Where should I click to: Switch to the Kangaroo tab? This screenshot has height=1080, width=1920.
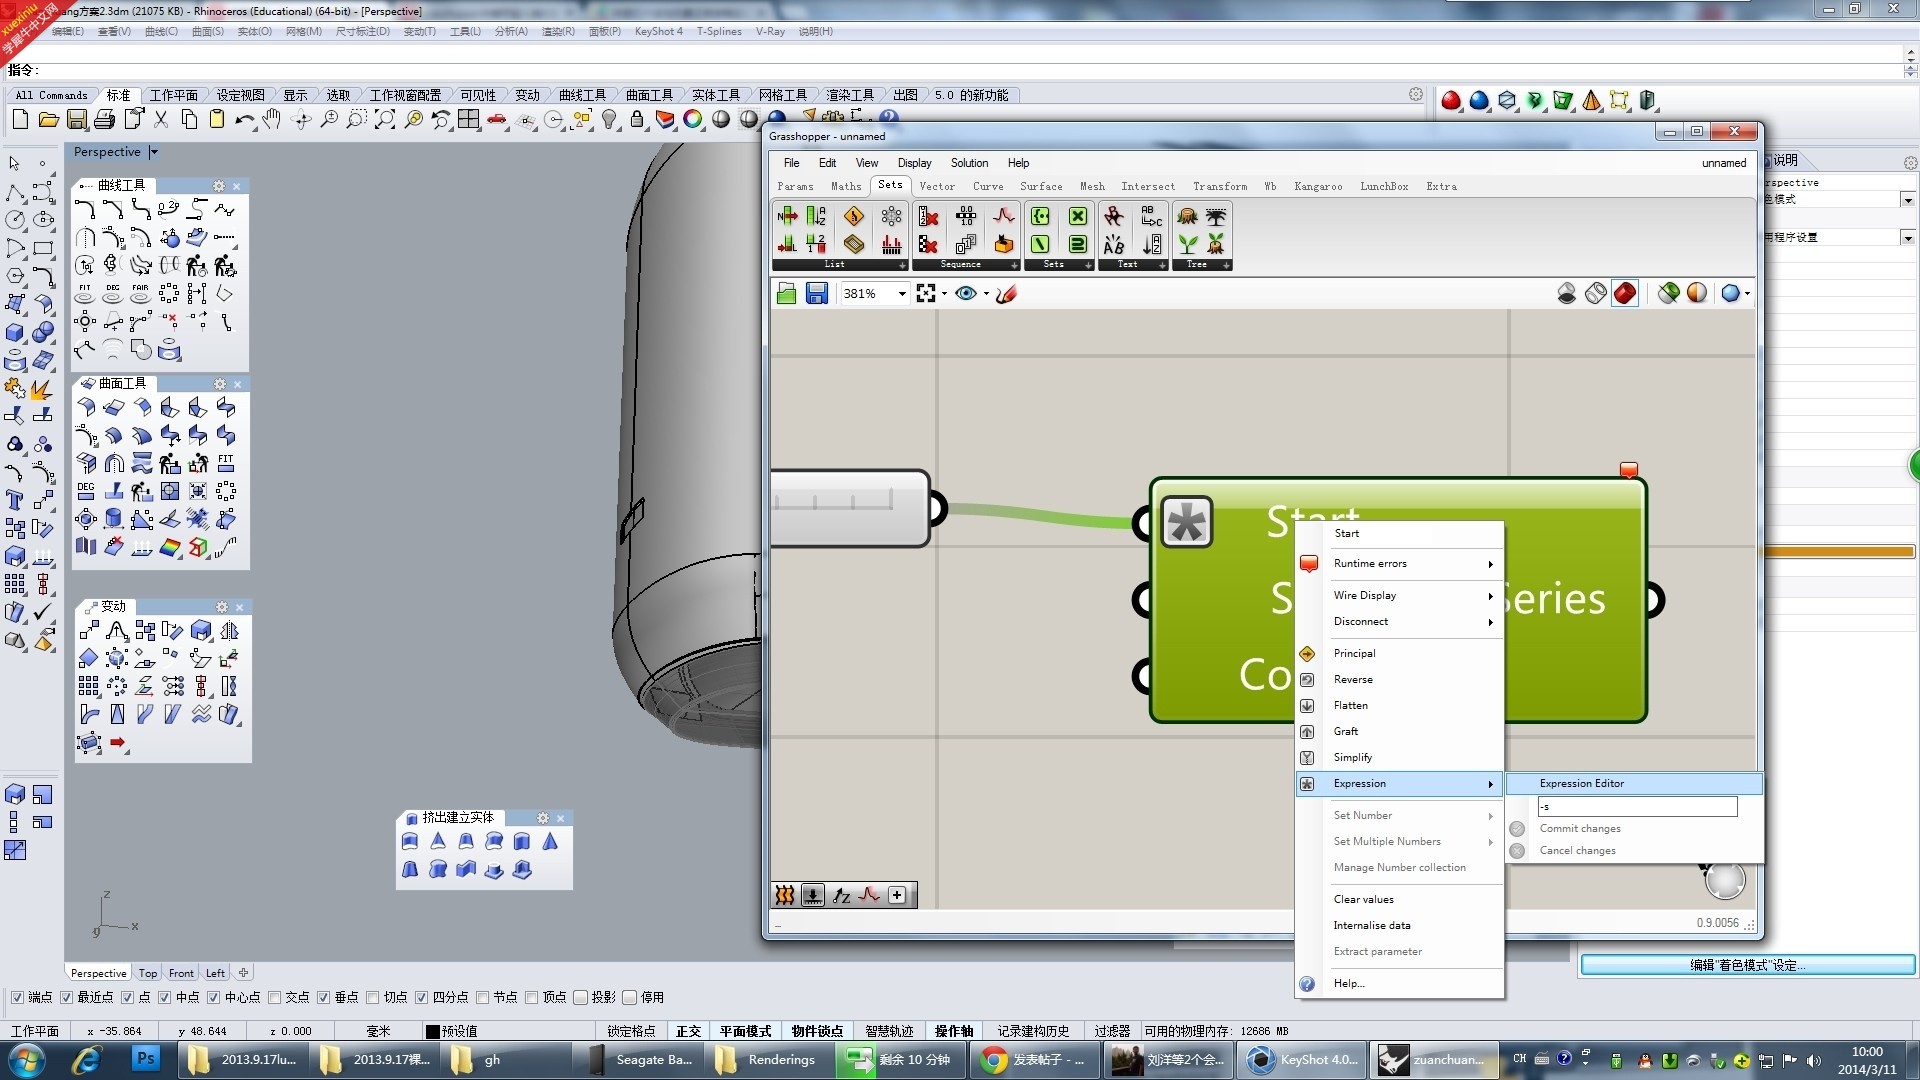pyautogui.click(x=1318, y=186)
